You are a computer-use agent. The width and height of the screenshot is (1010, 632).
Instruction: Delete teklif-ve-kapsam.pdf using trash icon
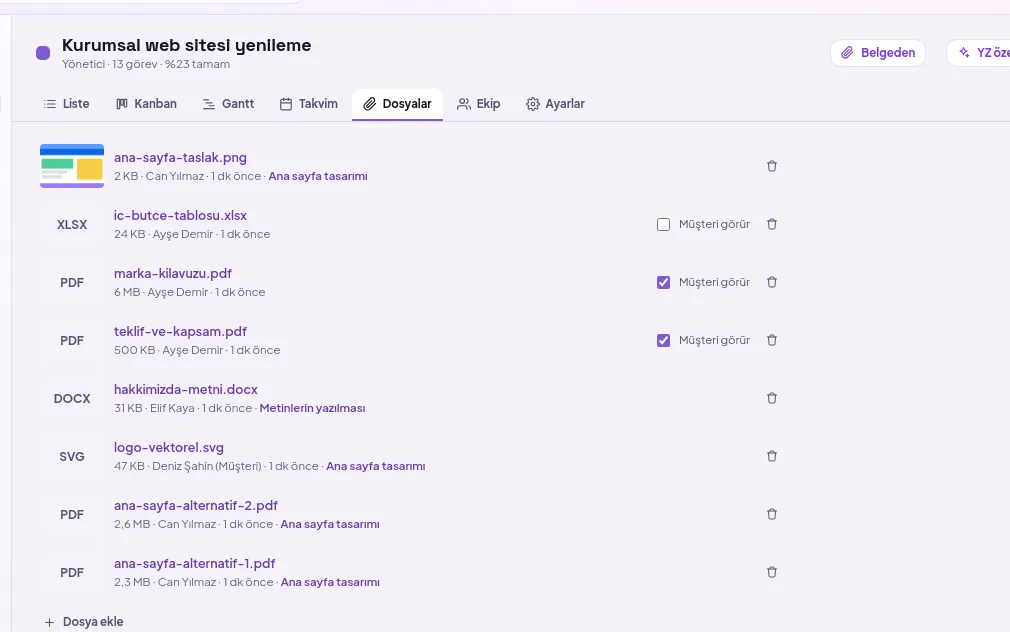(772, 340)
